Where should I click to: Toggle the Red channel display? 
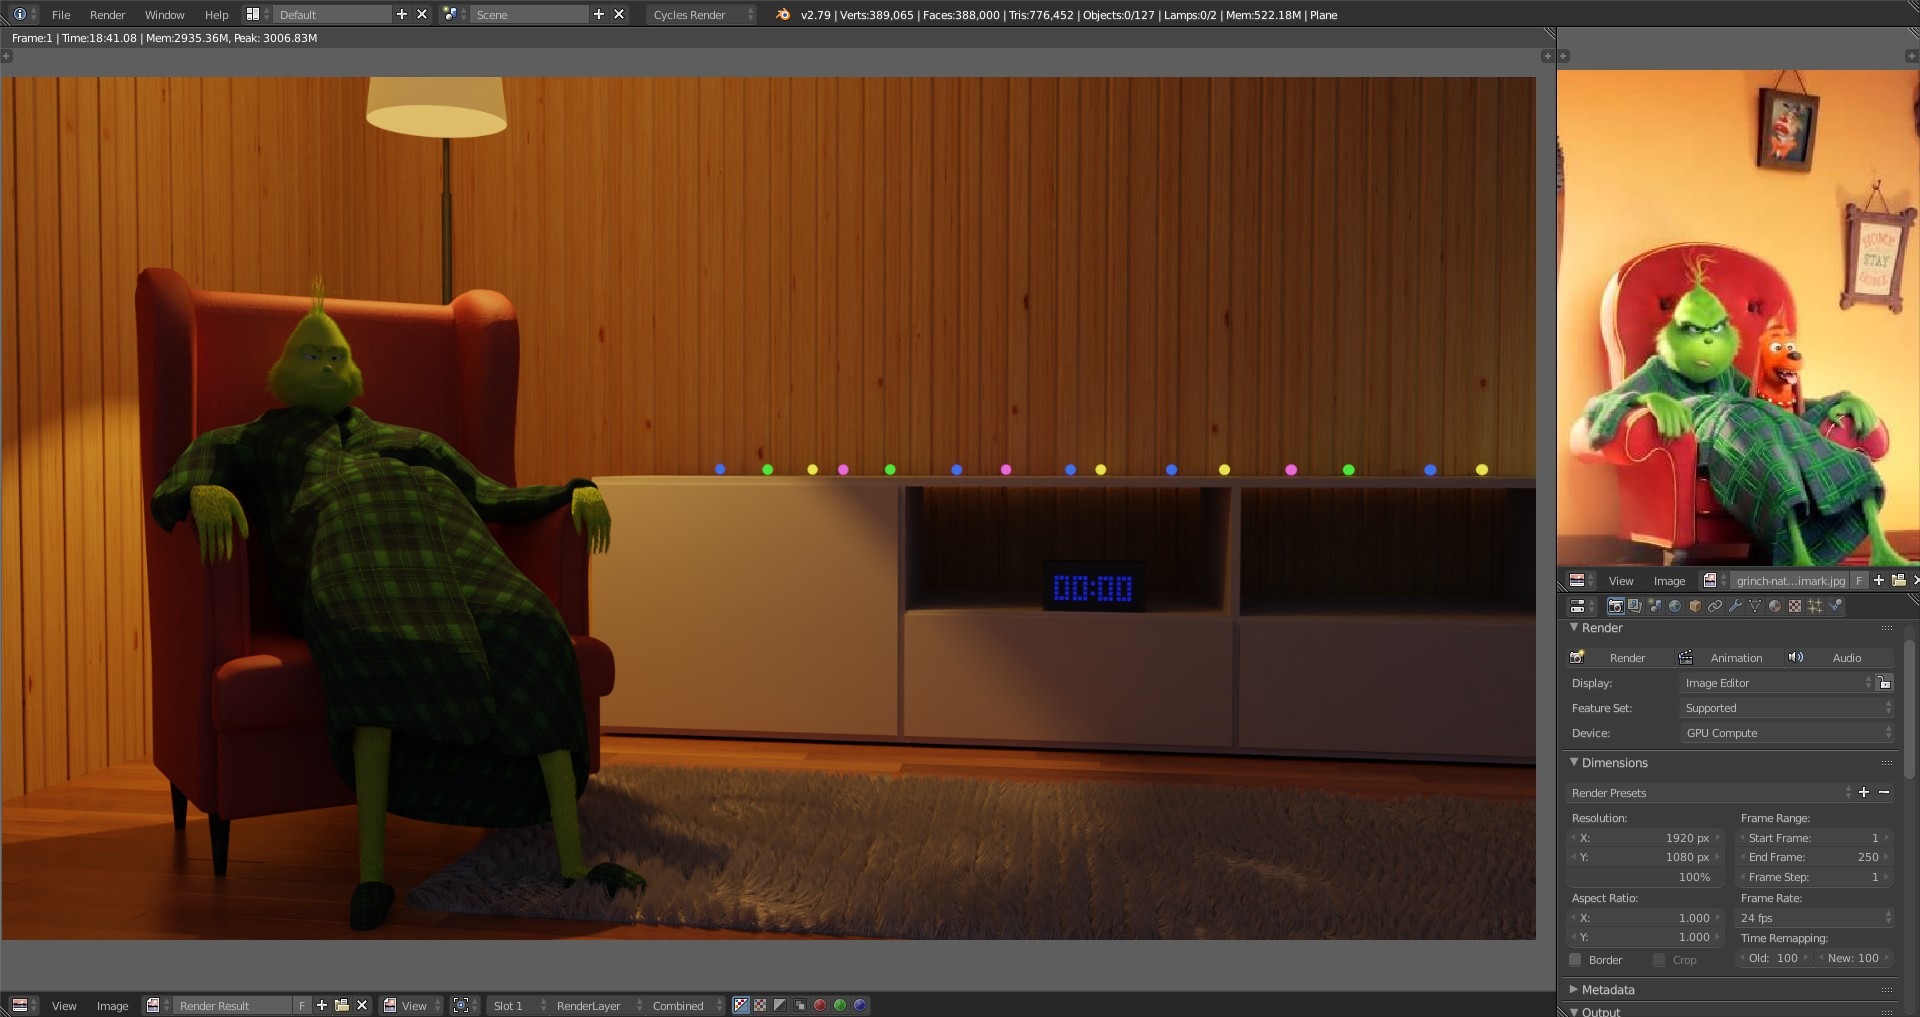[x=820, y=1005]
